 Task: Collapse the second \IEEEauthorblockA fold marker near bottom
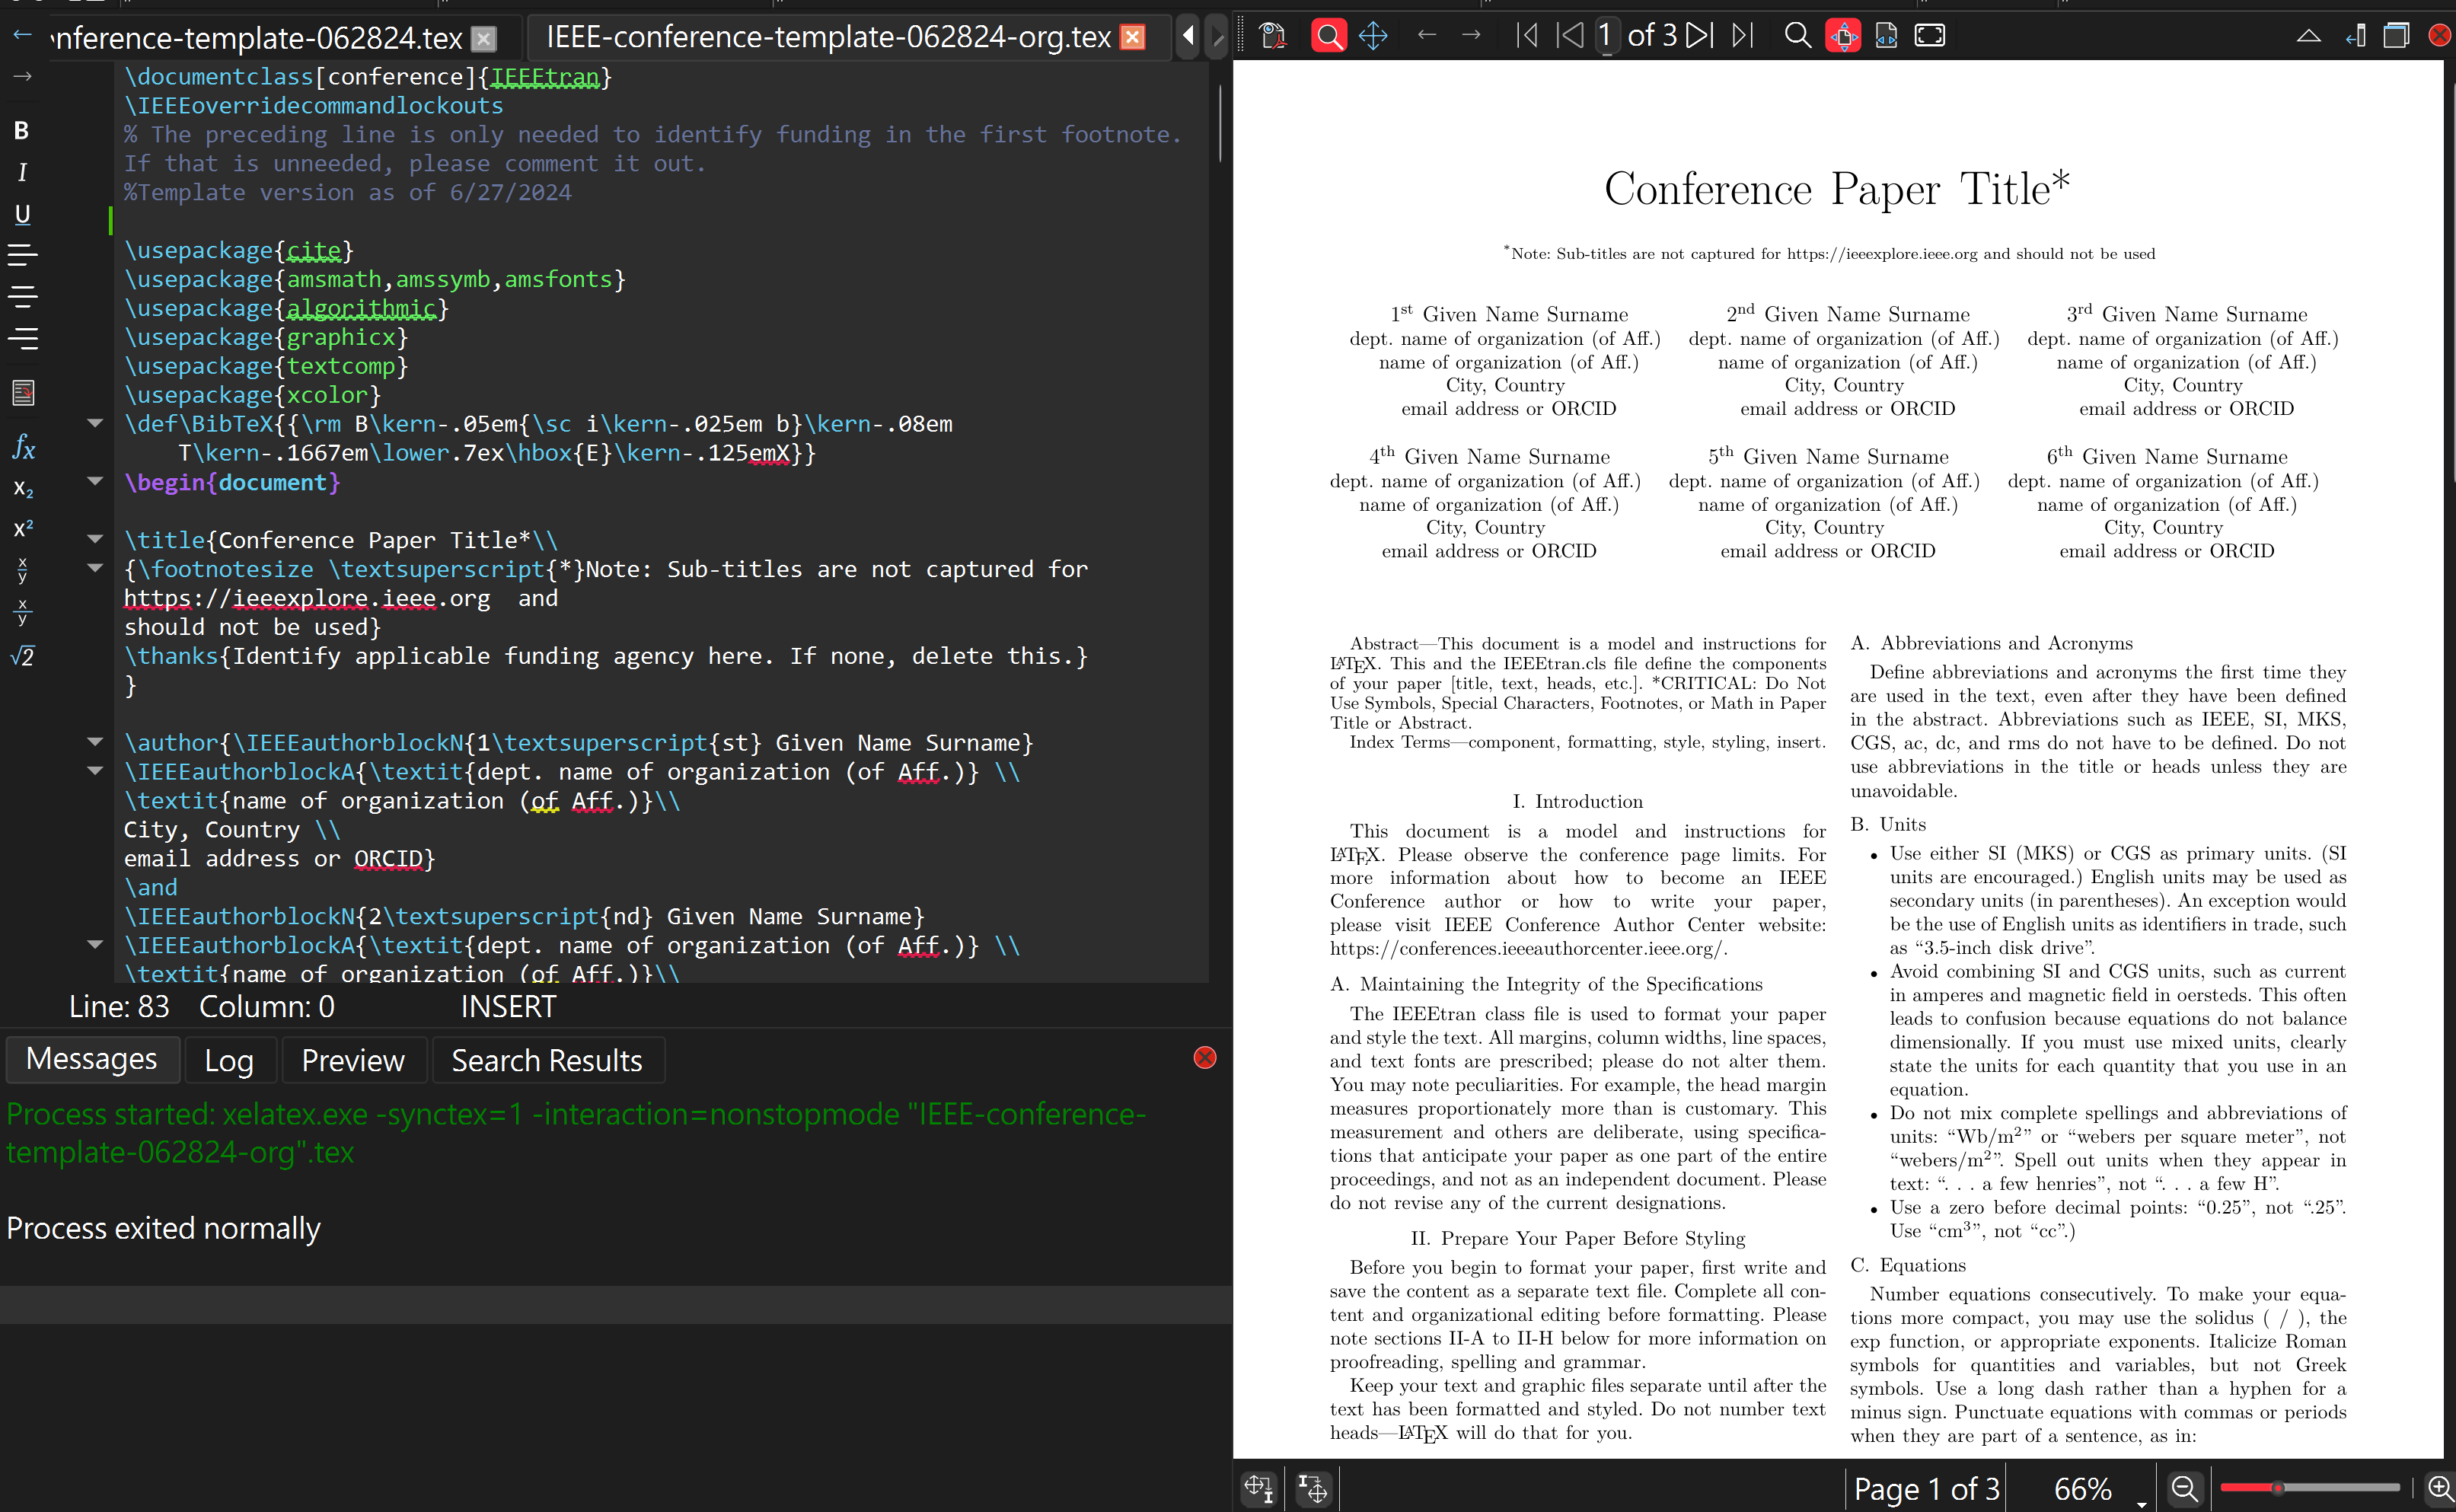[x=95, y=944]
